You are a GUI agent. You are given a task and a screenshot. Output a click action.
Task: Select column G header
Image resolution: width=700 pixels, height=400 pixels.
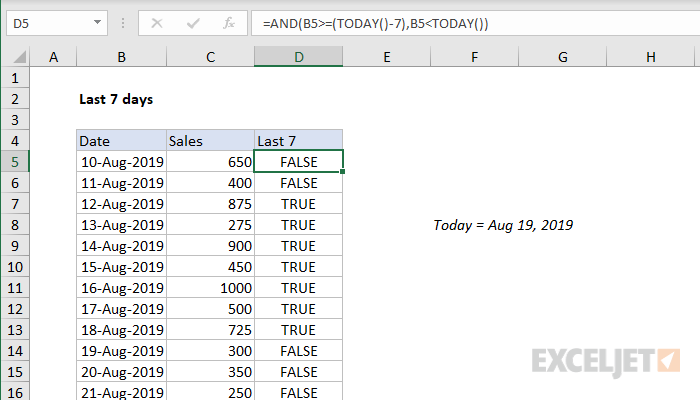click(562, 57)
